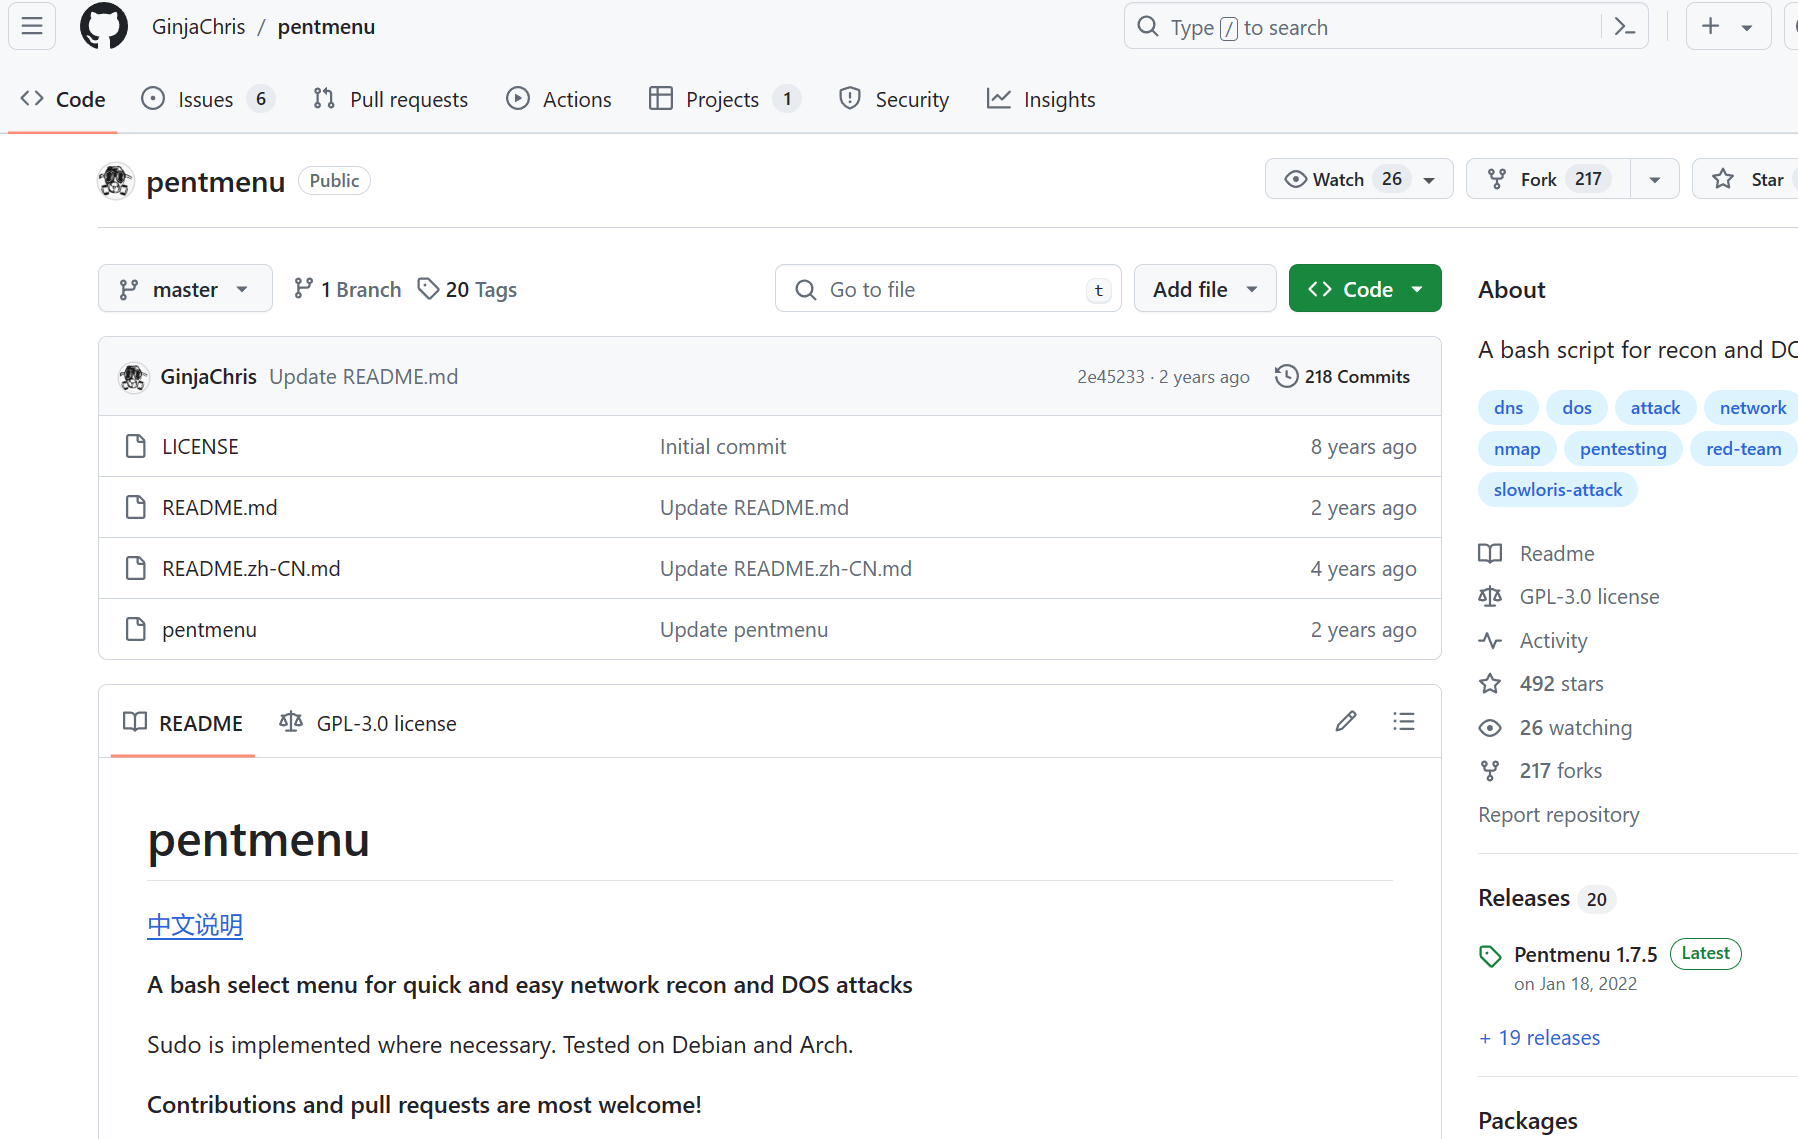Open the Activity link
Screen dimensions: 1798x1139
pyautogui.click(x=1534, y=641)
